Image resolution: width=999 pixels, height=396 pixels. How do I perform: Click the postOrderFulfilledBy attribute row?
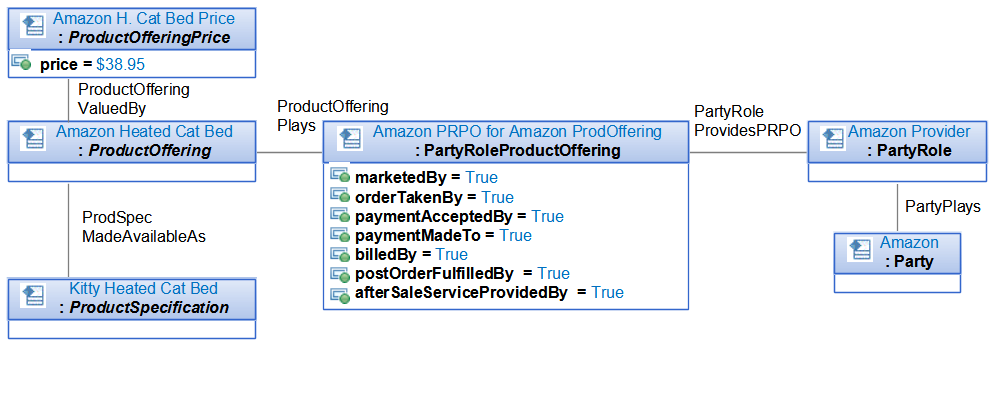[449, 273]
